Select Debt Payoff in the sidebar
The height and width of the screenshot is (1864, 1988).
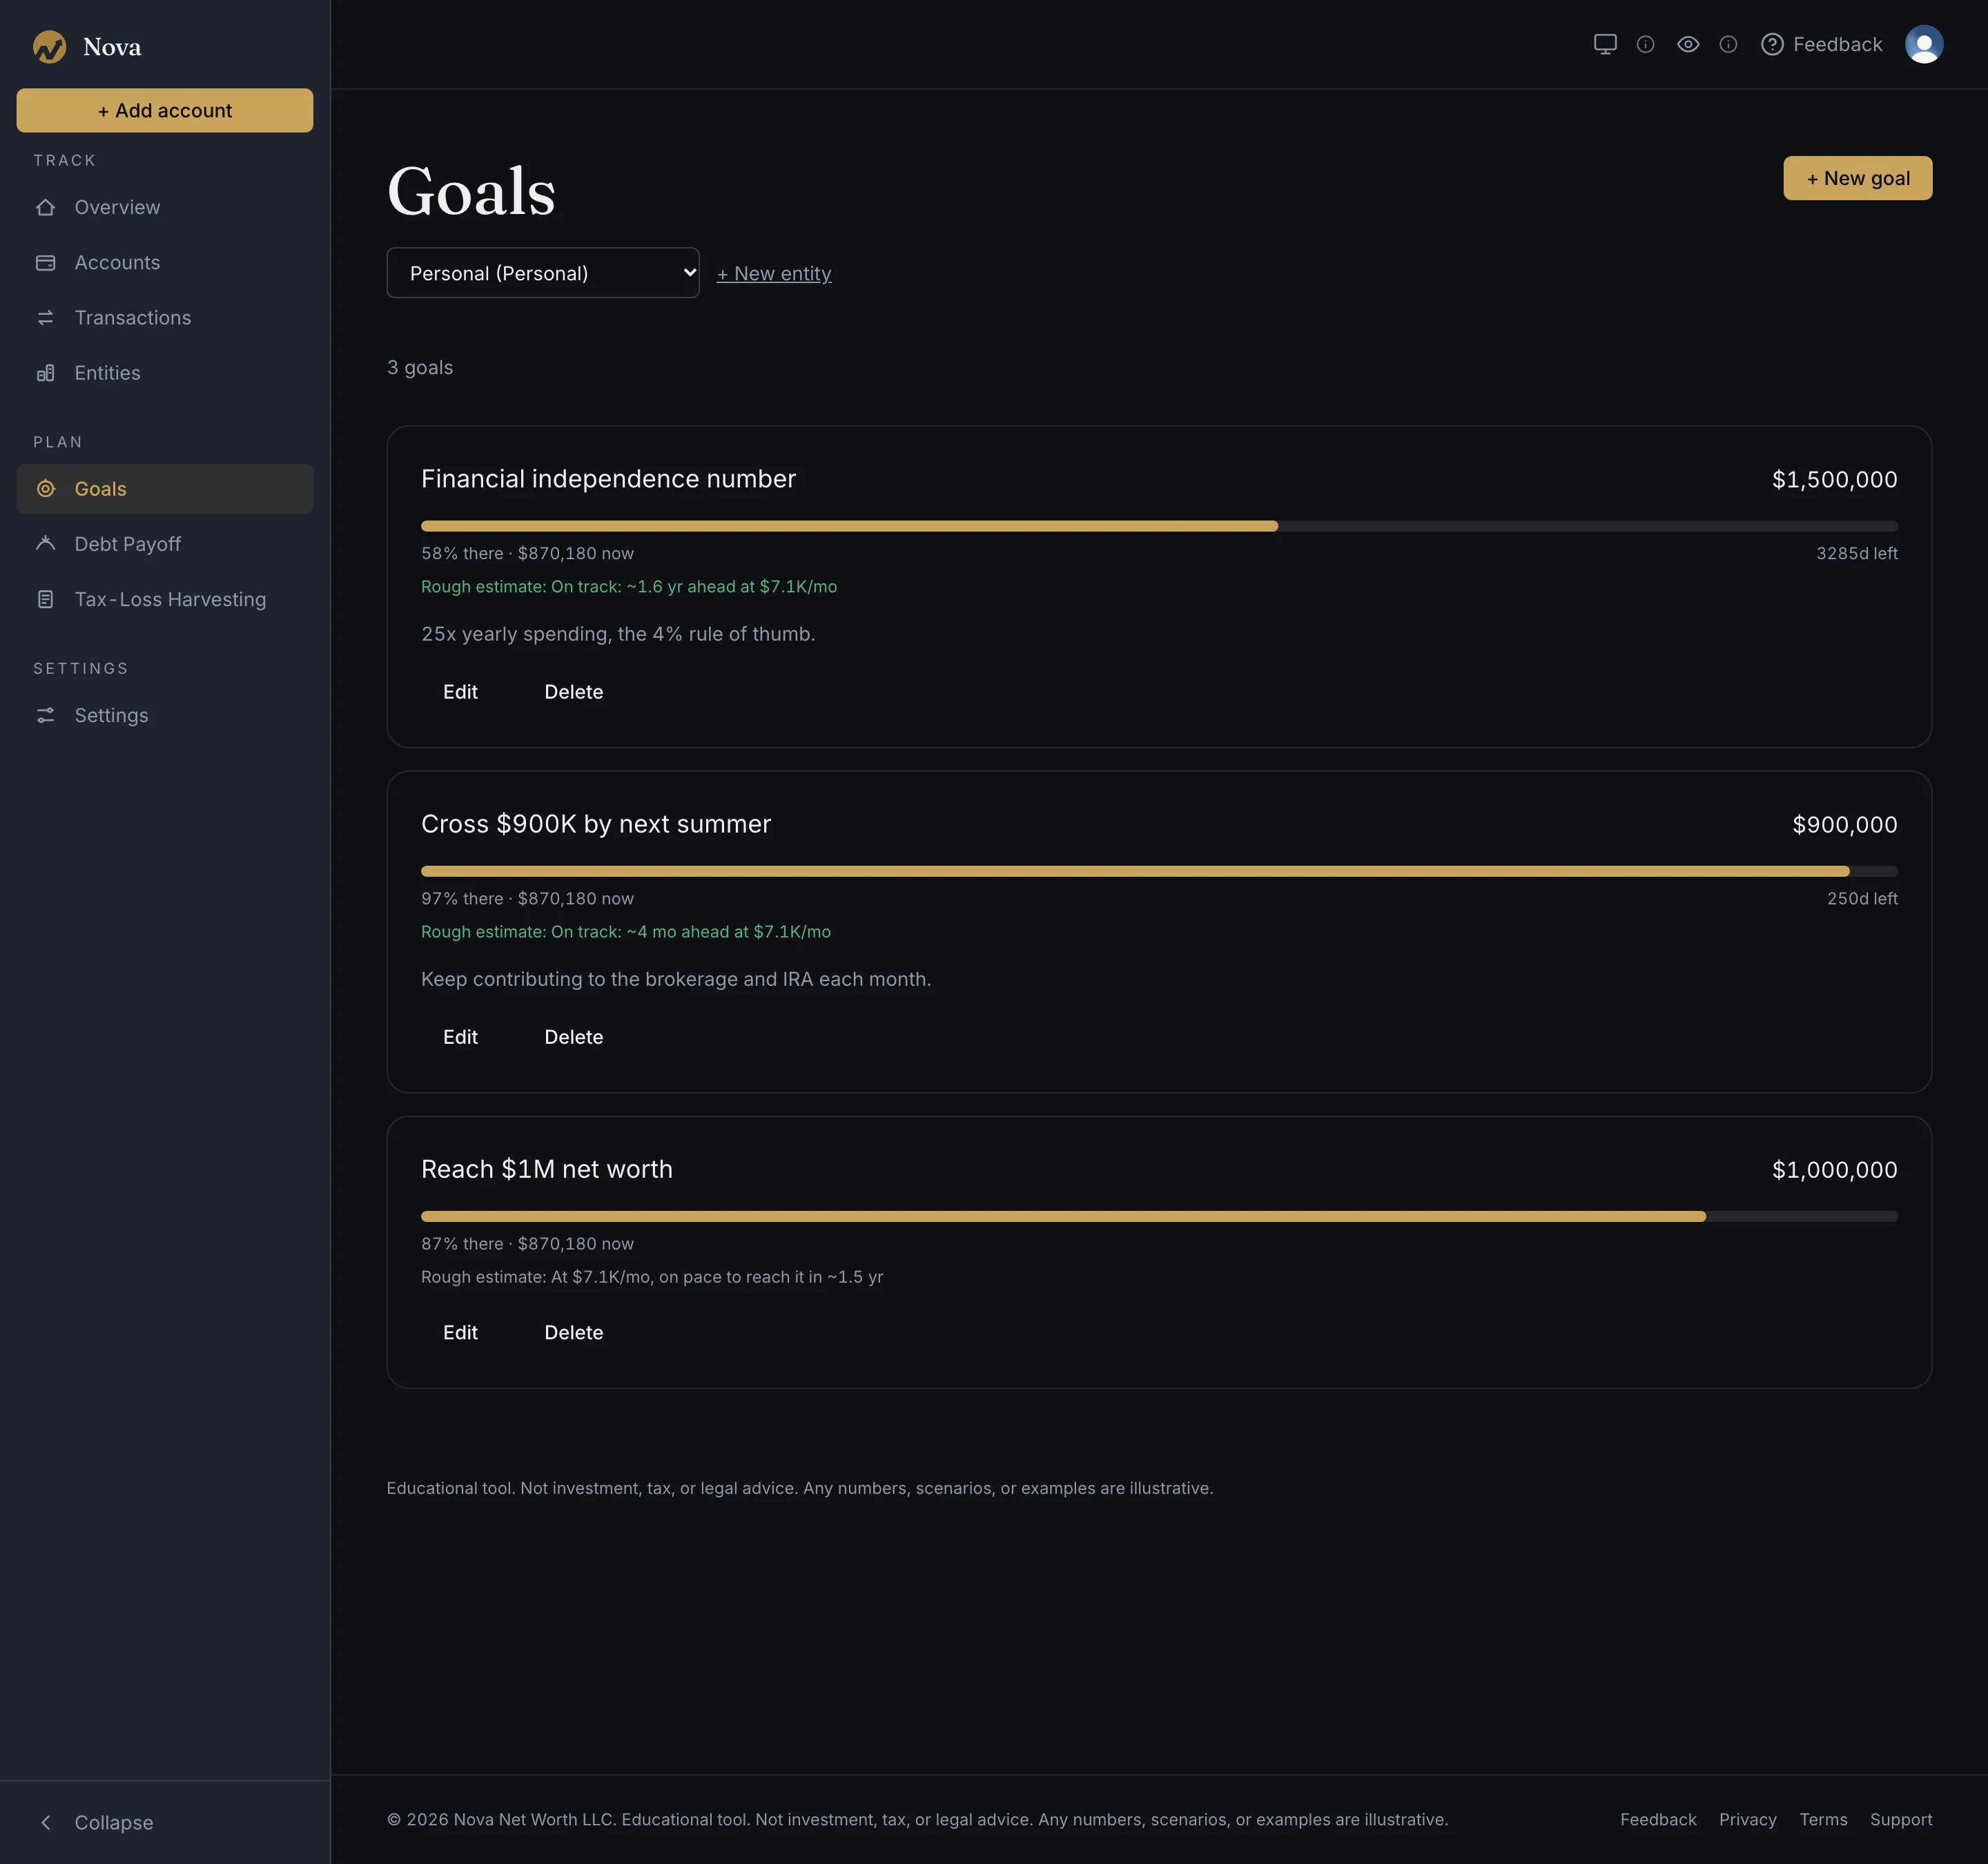(x=165, y=543)
